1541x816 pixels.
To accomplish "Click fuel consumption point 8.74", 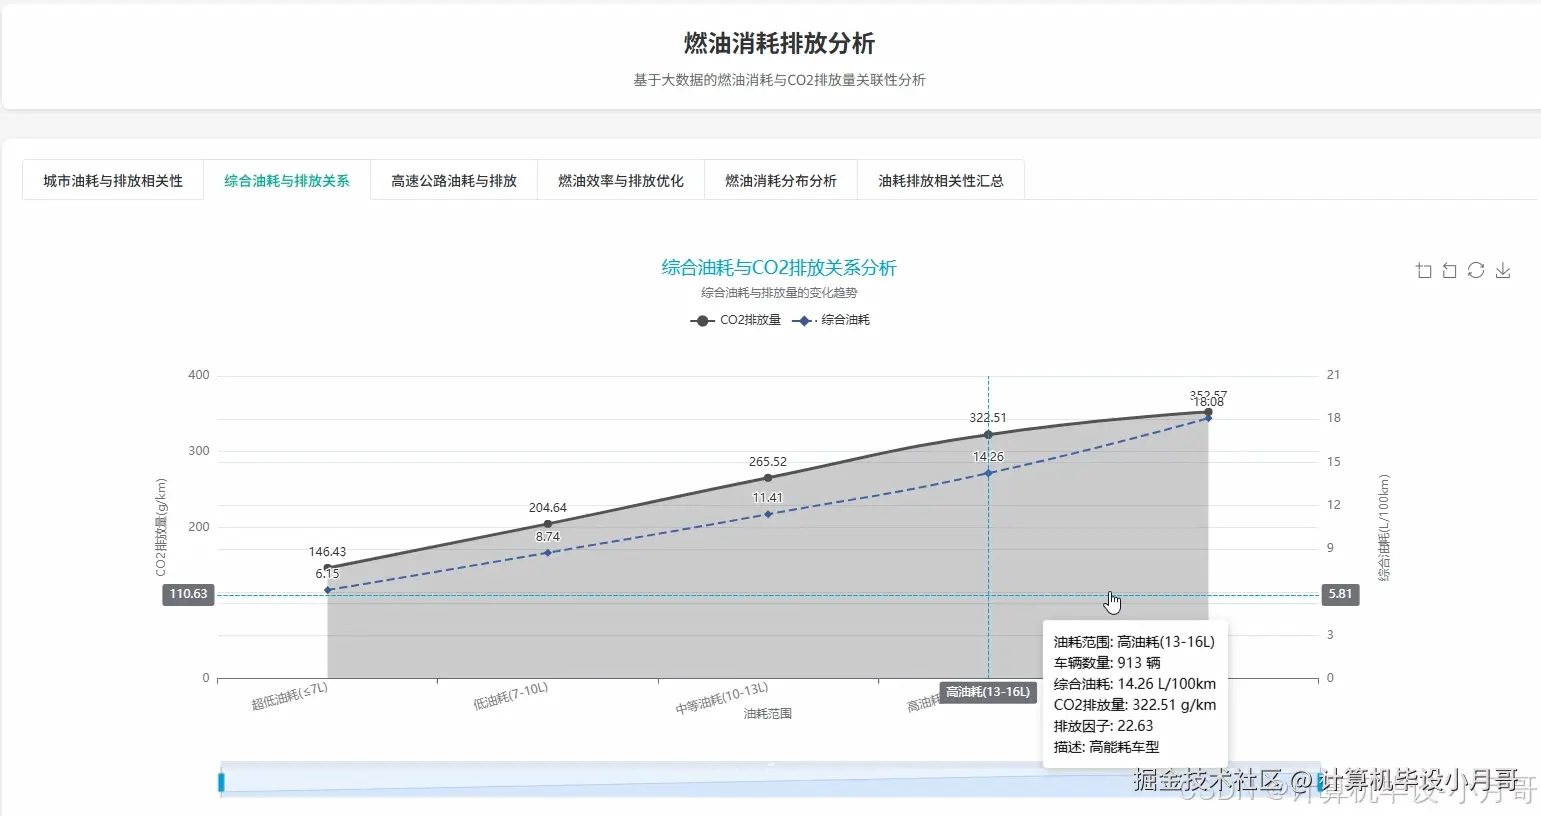I will 547,553.
